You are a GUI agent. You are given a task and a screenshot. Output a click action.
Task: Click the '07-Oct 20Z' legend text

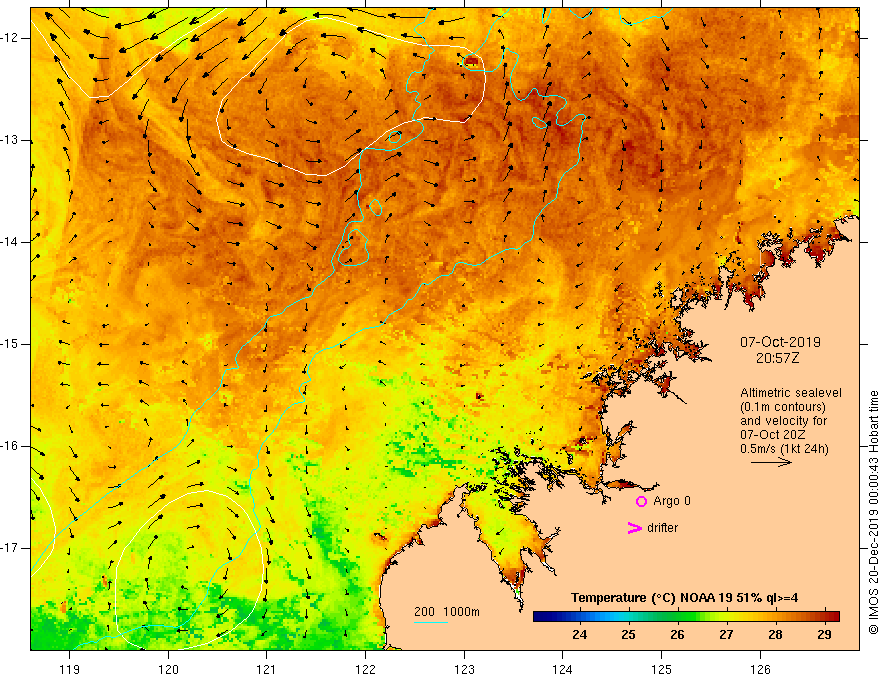[774, 435]
